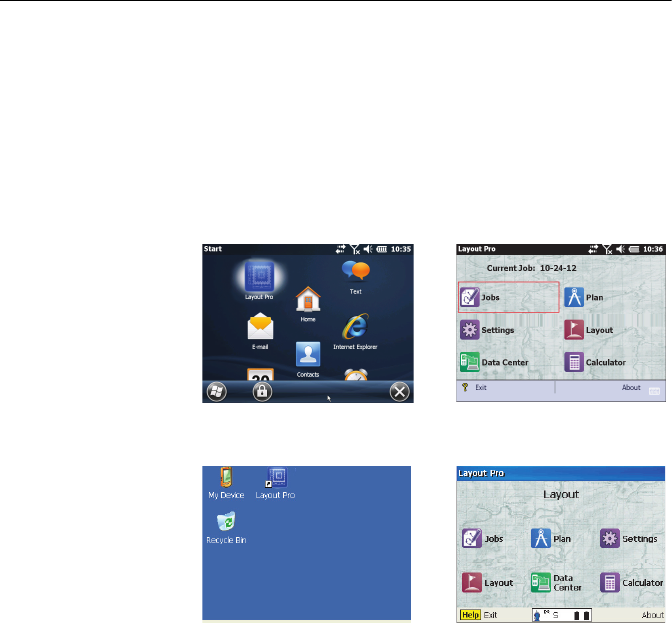672x623 pixels.
Task: Tap the keyboard icon beside About
Action: click(654, 391)
